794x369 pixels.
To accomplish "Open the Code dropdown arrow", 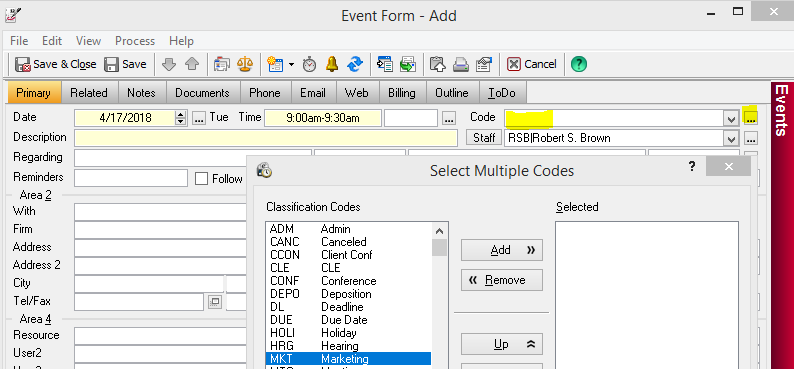I will 731,119.
